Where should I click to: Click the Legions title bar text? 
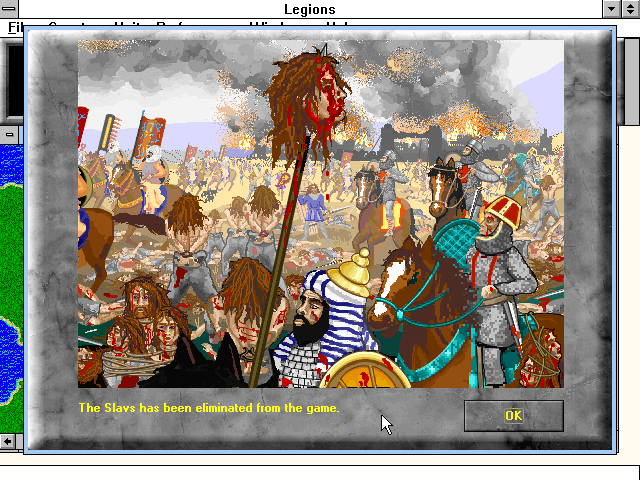pos(310,9)
